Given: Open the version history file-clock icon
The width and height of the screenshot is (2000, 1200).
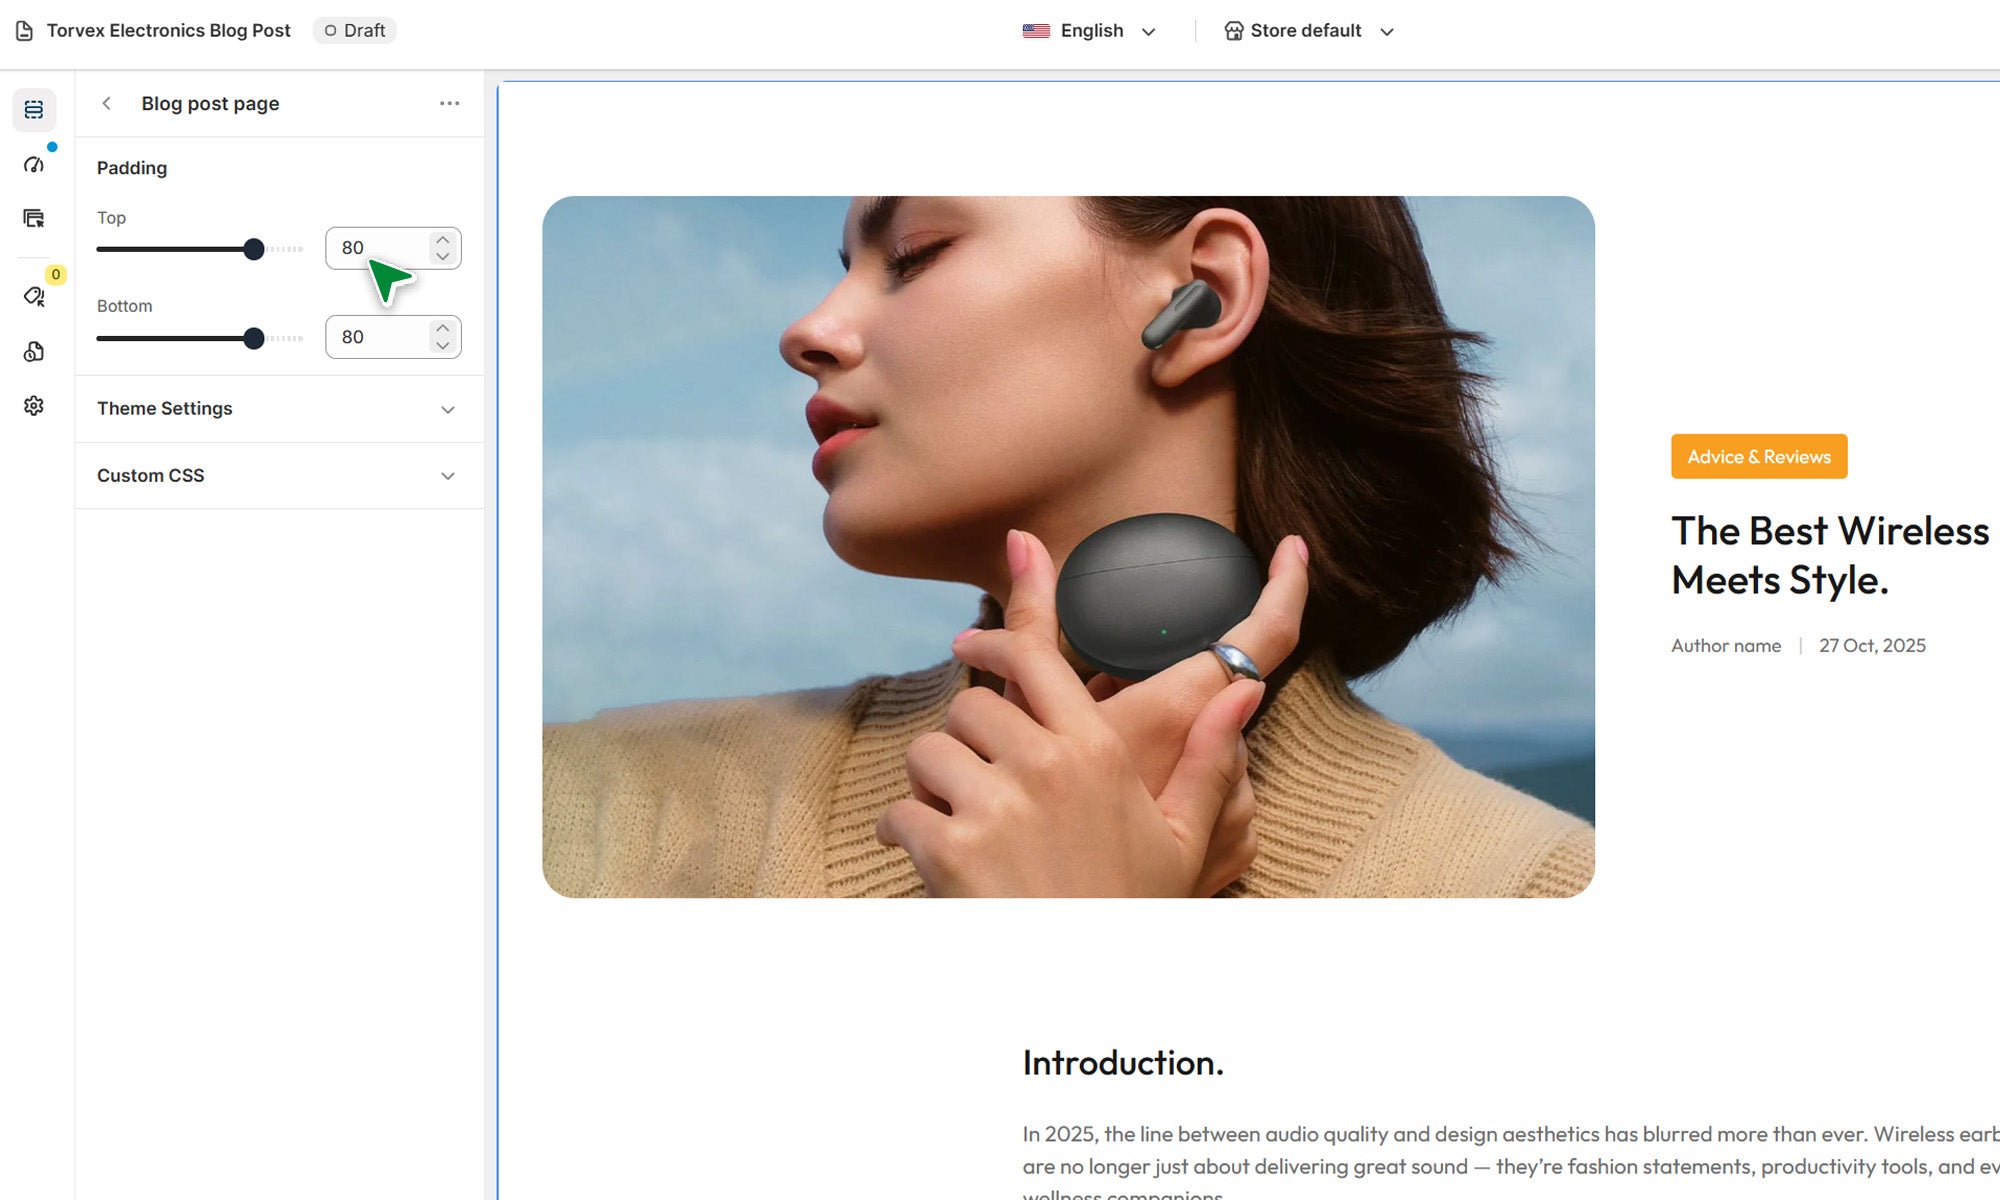Looking at the screenshot, I should click(34, 352).
